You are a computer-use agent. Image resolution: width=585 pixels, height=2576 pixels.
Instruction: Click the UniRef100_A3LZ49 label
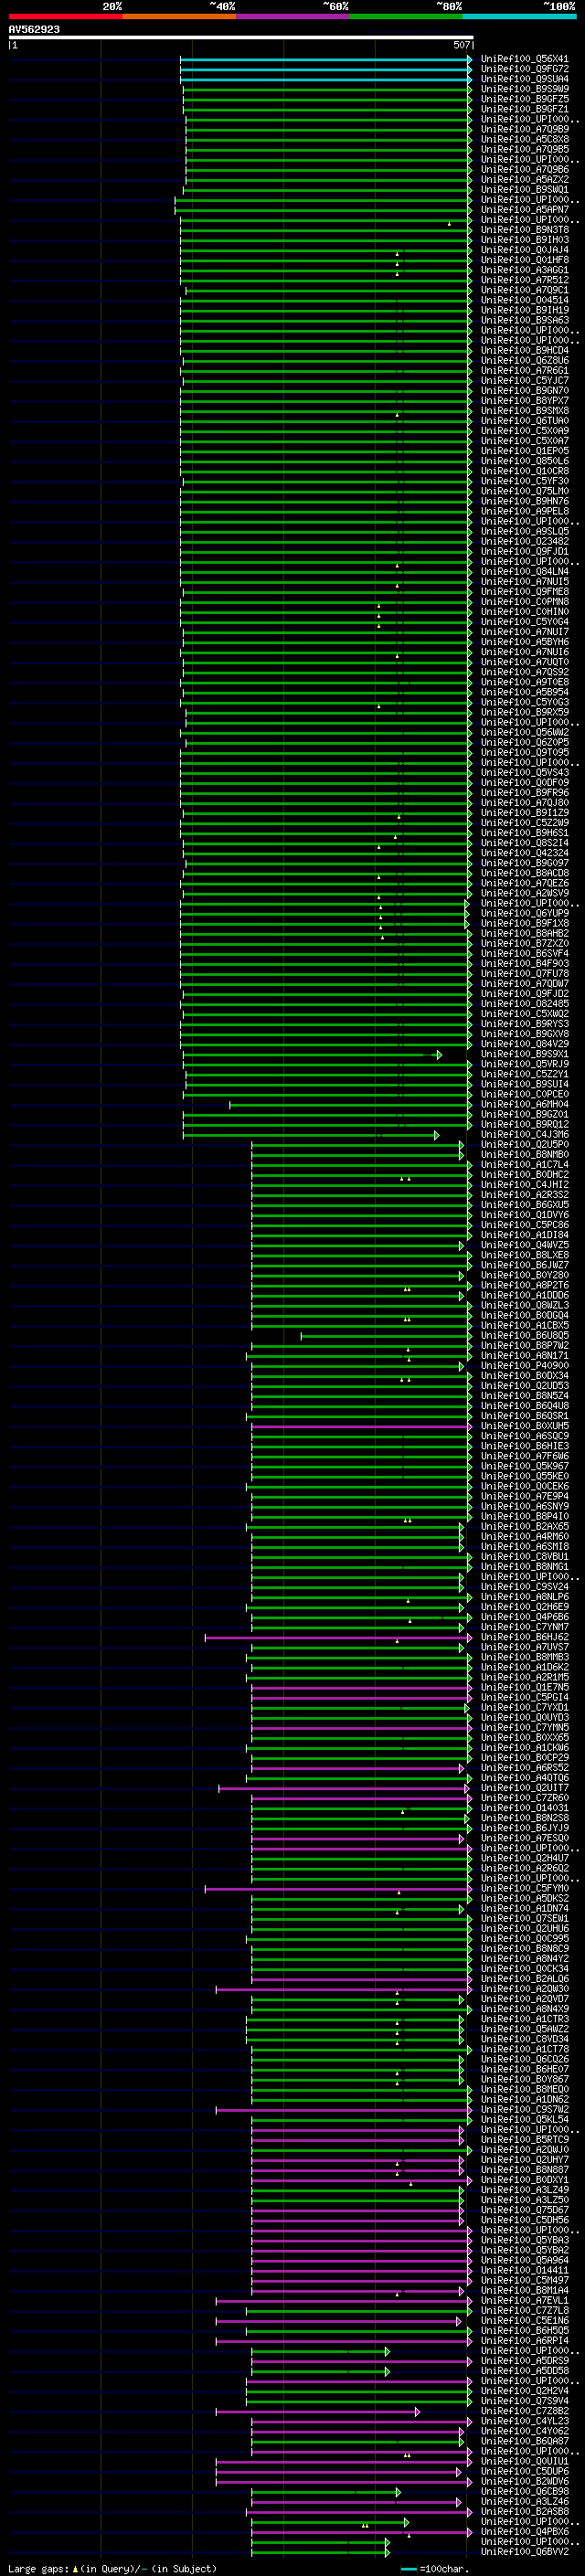coord(525,2190)
